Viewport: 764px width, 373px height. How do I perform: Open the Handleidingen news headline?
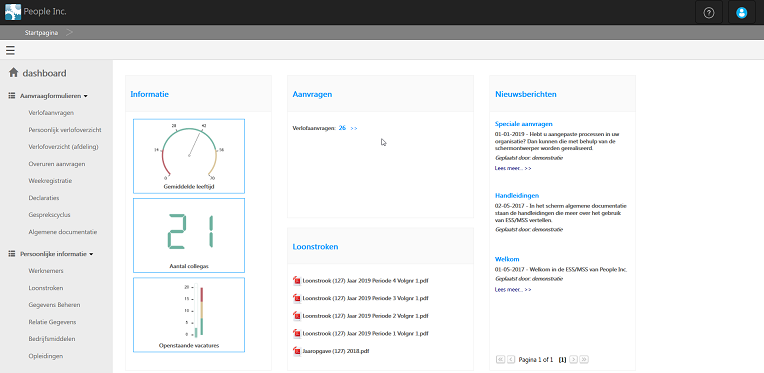click(517, 196)
